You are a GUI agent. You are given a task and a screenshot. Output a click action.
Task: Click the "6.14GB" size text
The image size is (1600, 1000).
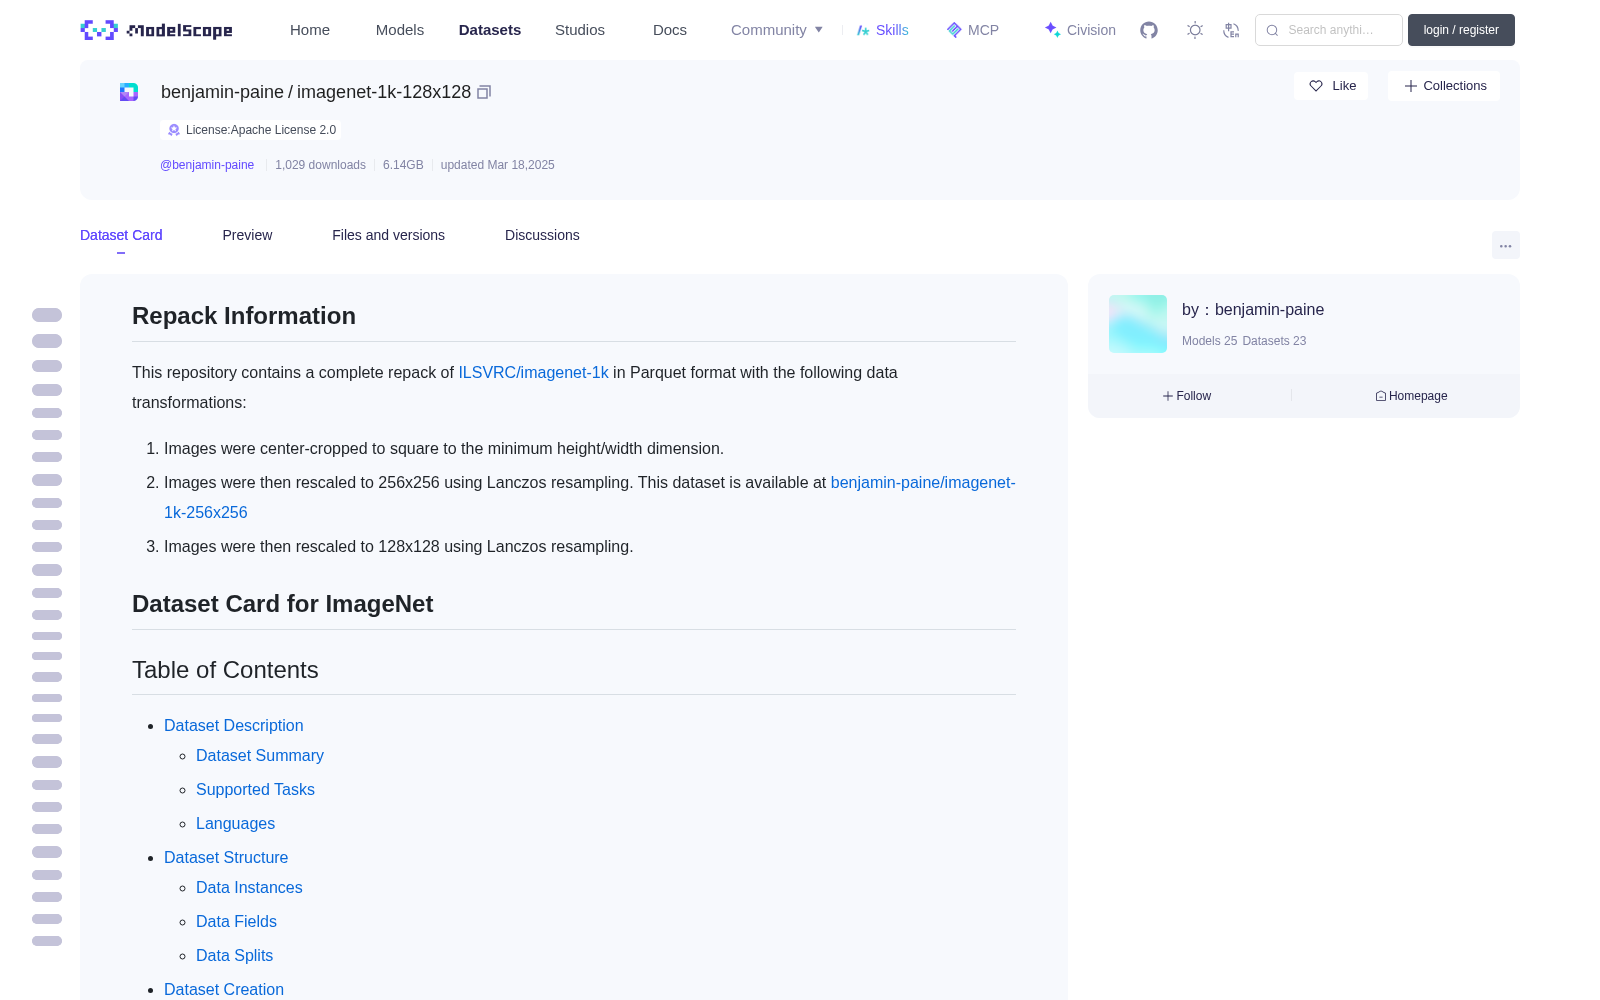point(403,165)
